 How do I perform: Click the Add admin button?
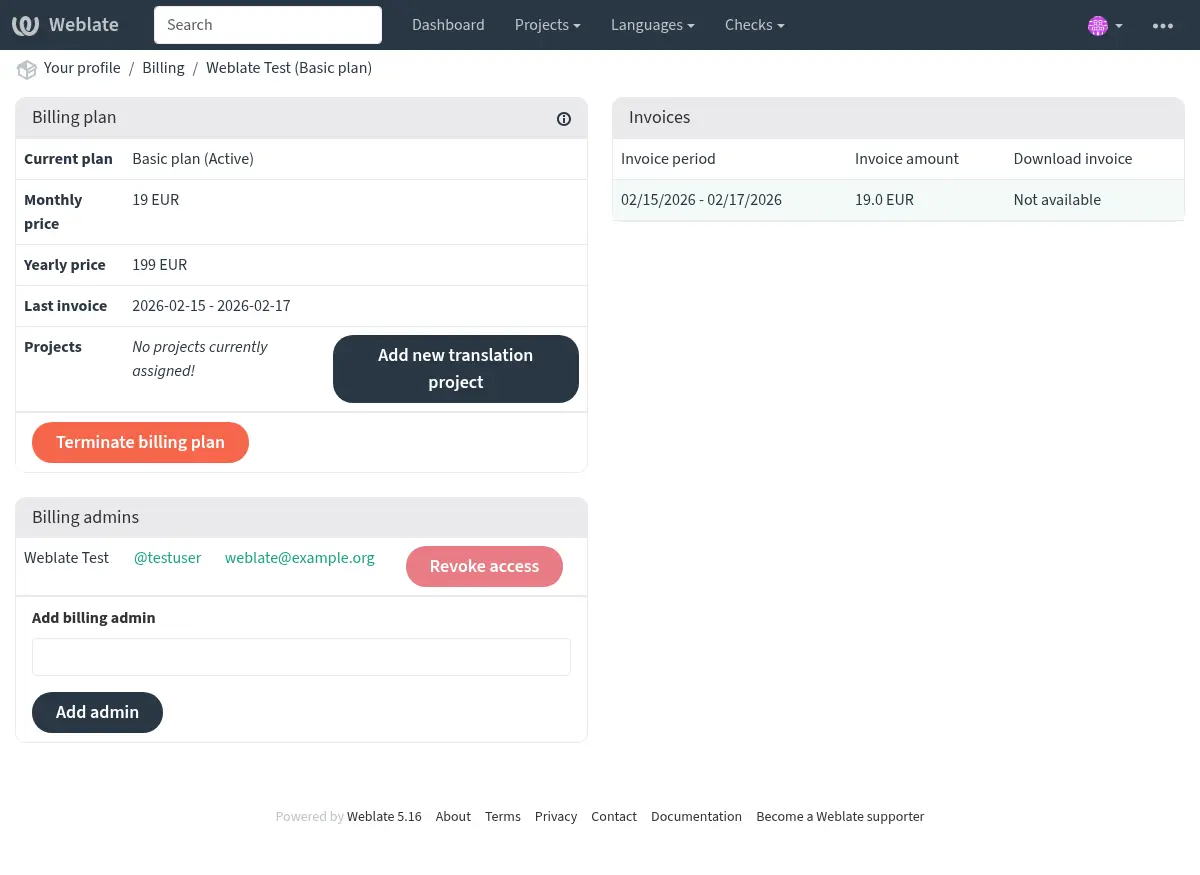click(x=97, y=712)
